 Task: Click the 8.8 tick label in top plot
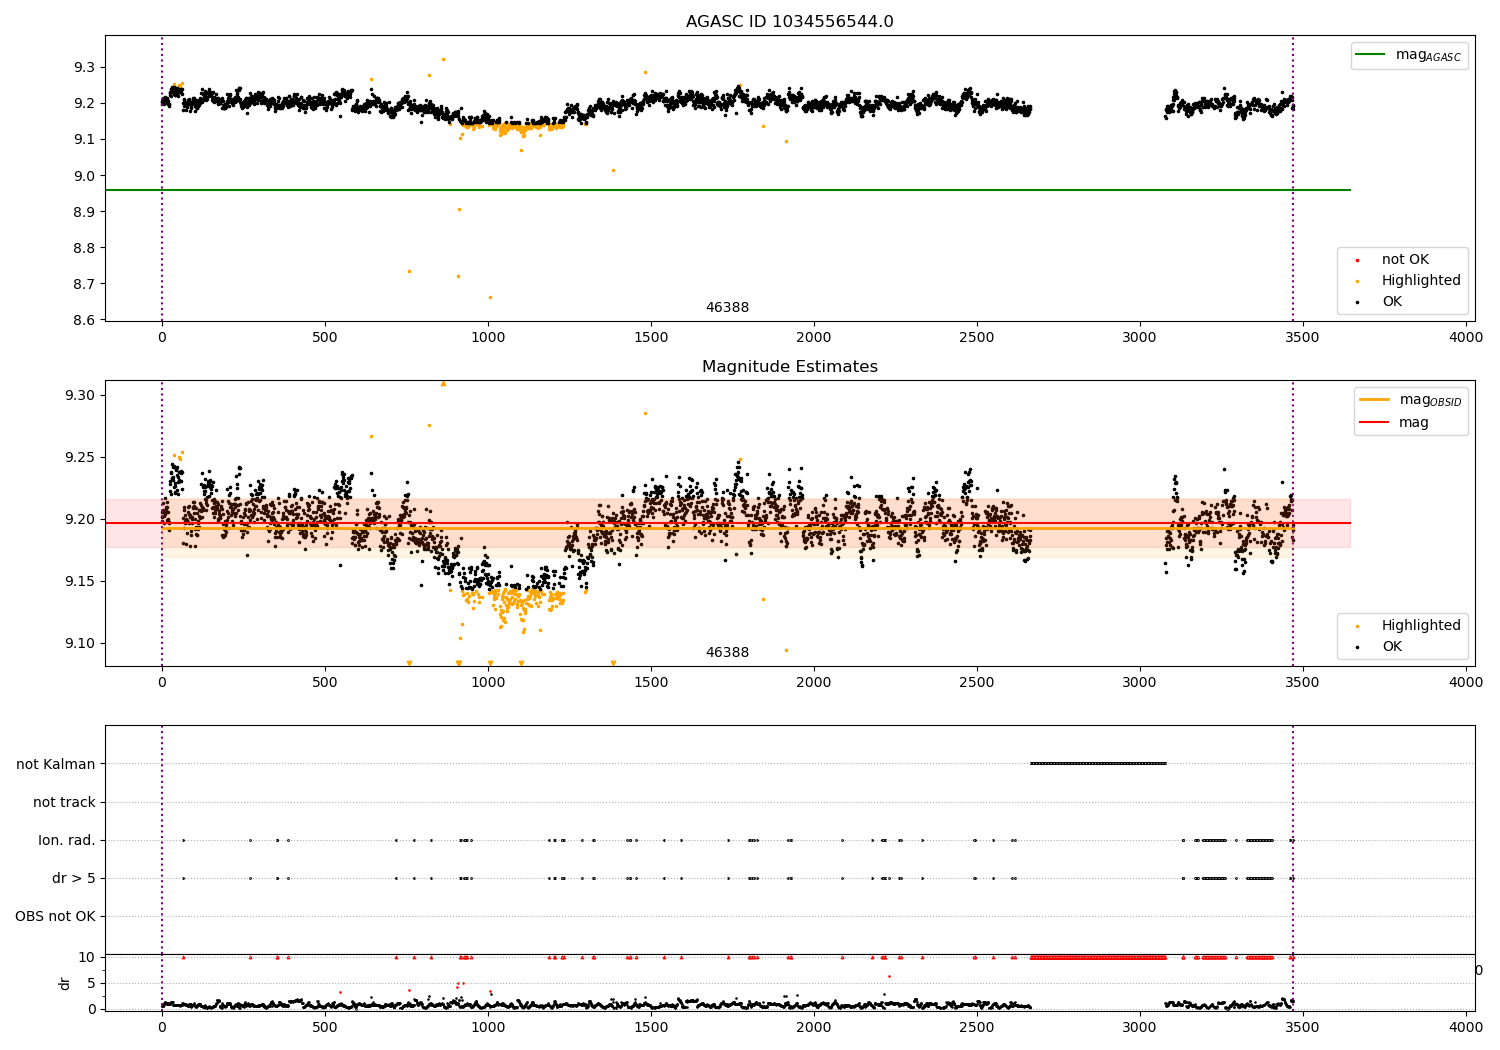[x=85, y=248]
